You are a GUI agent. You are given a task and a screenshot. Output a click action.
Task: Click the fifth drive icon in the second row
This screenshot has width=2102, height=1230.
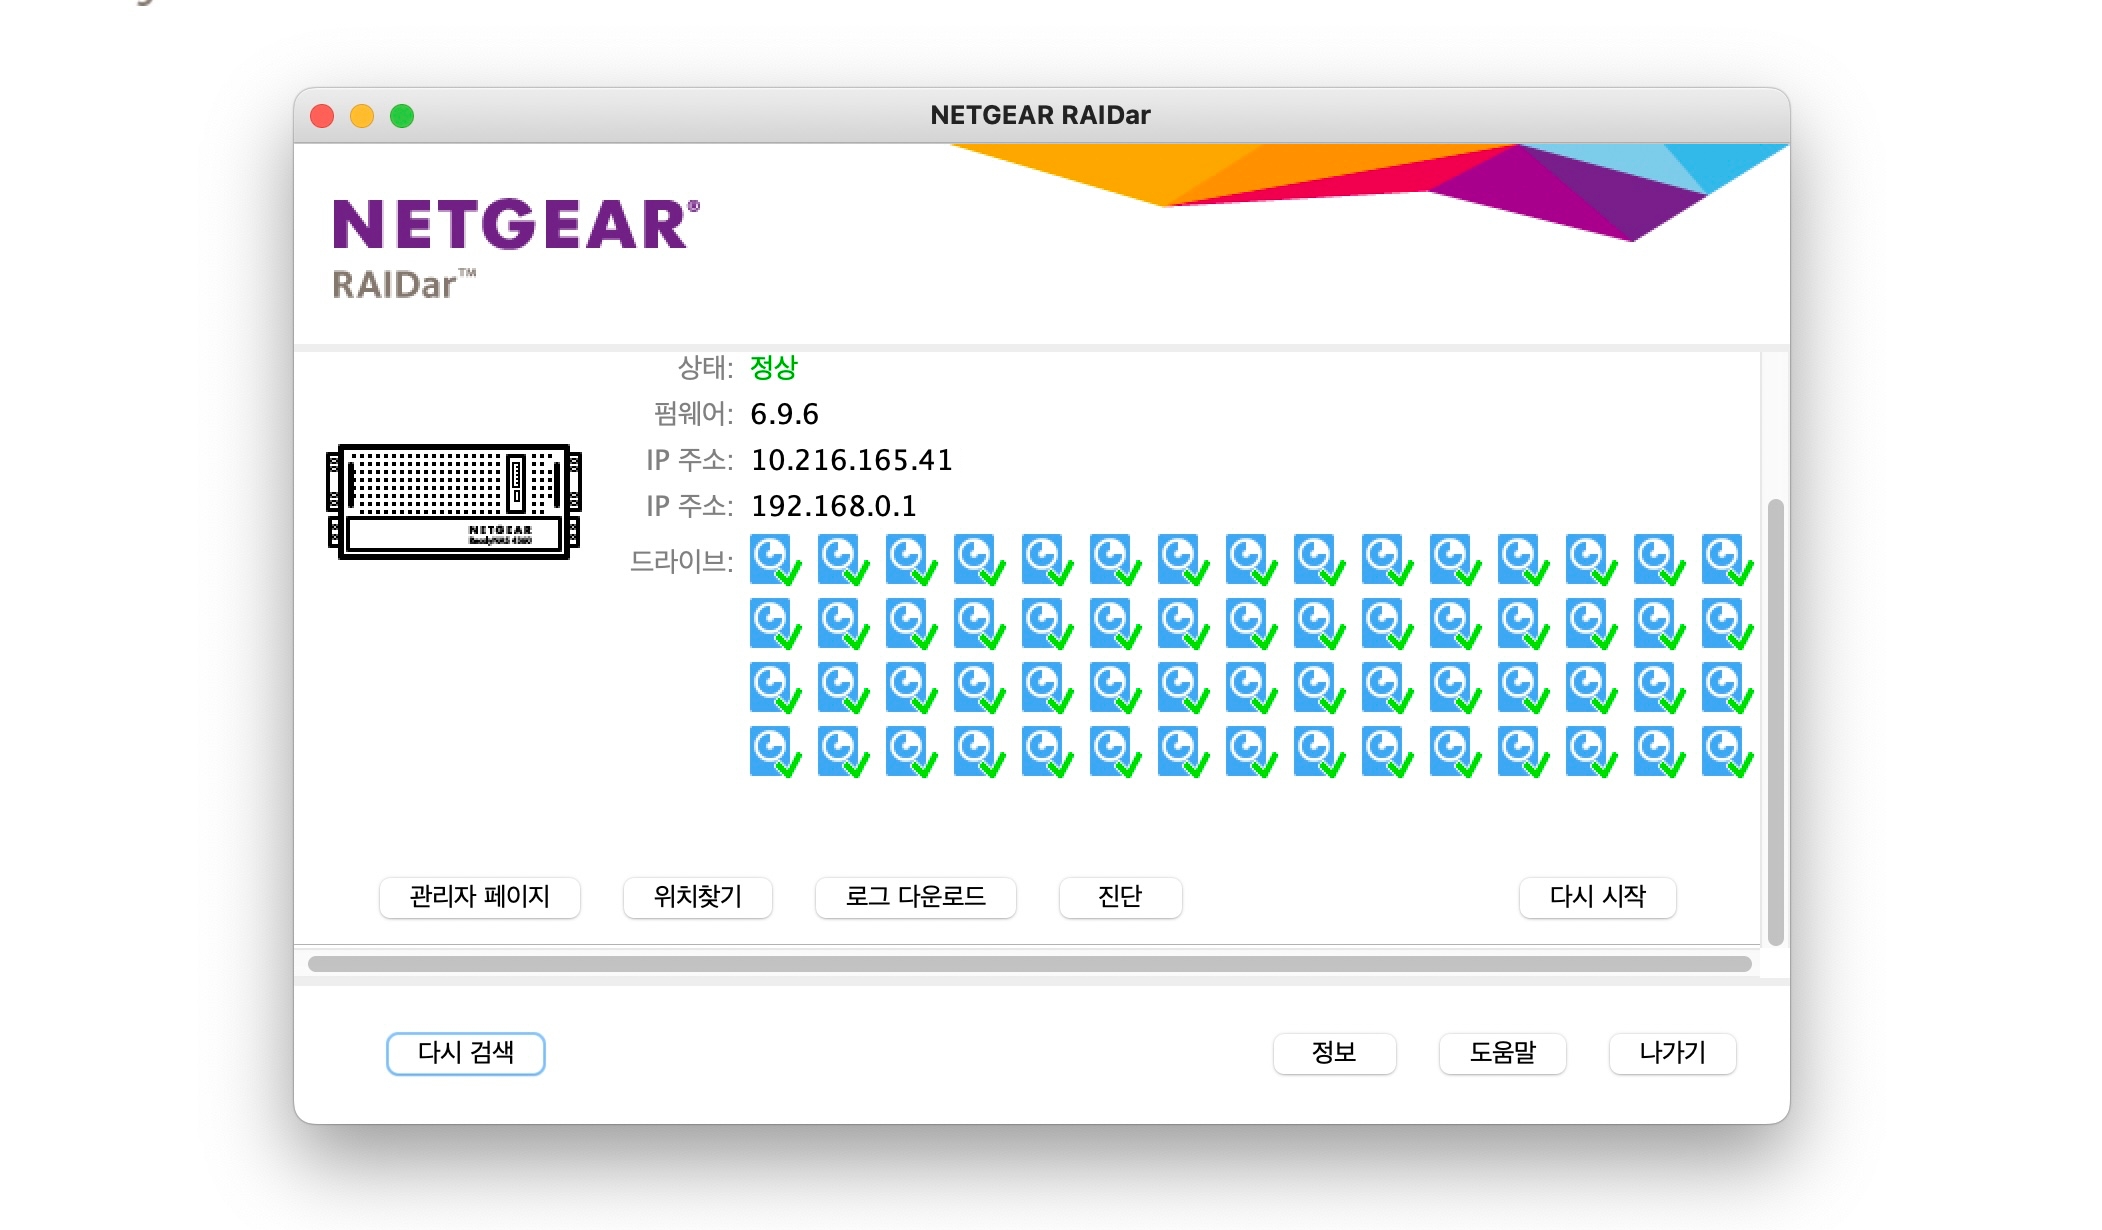coord(1047,624)
